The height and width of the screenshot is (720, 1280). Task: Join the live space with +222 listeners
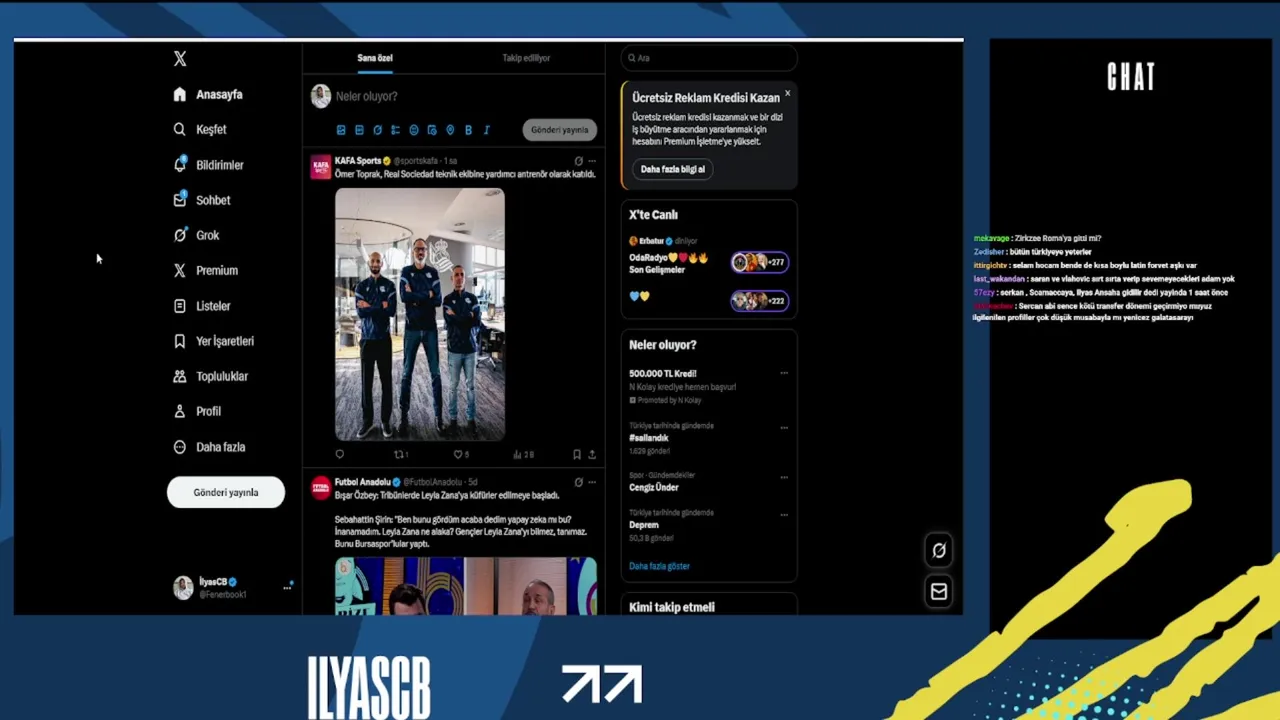pyautogui.click(x=759, y=300)
